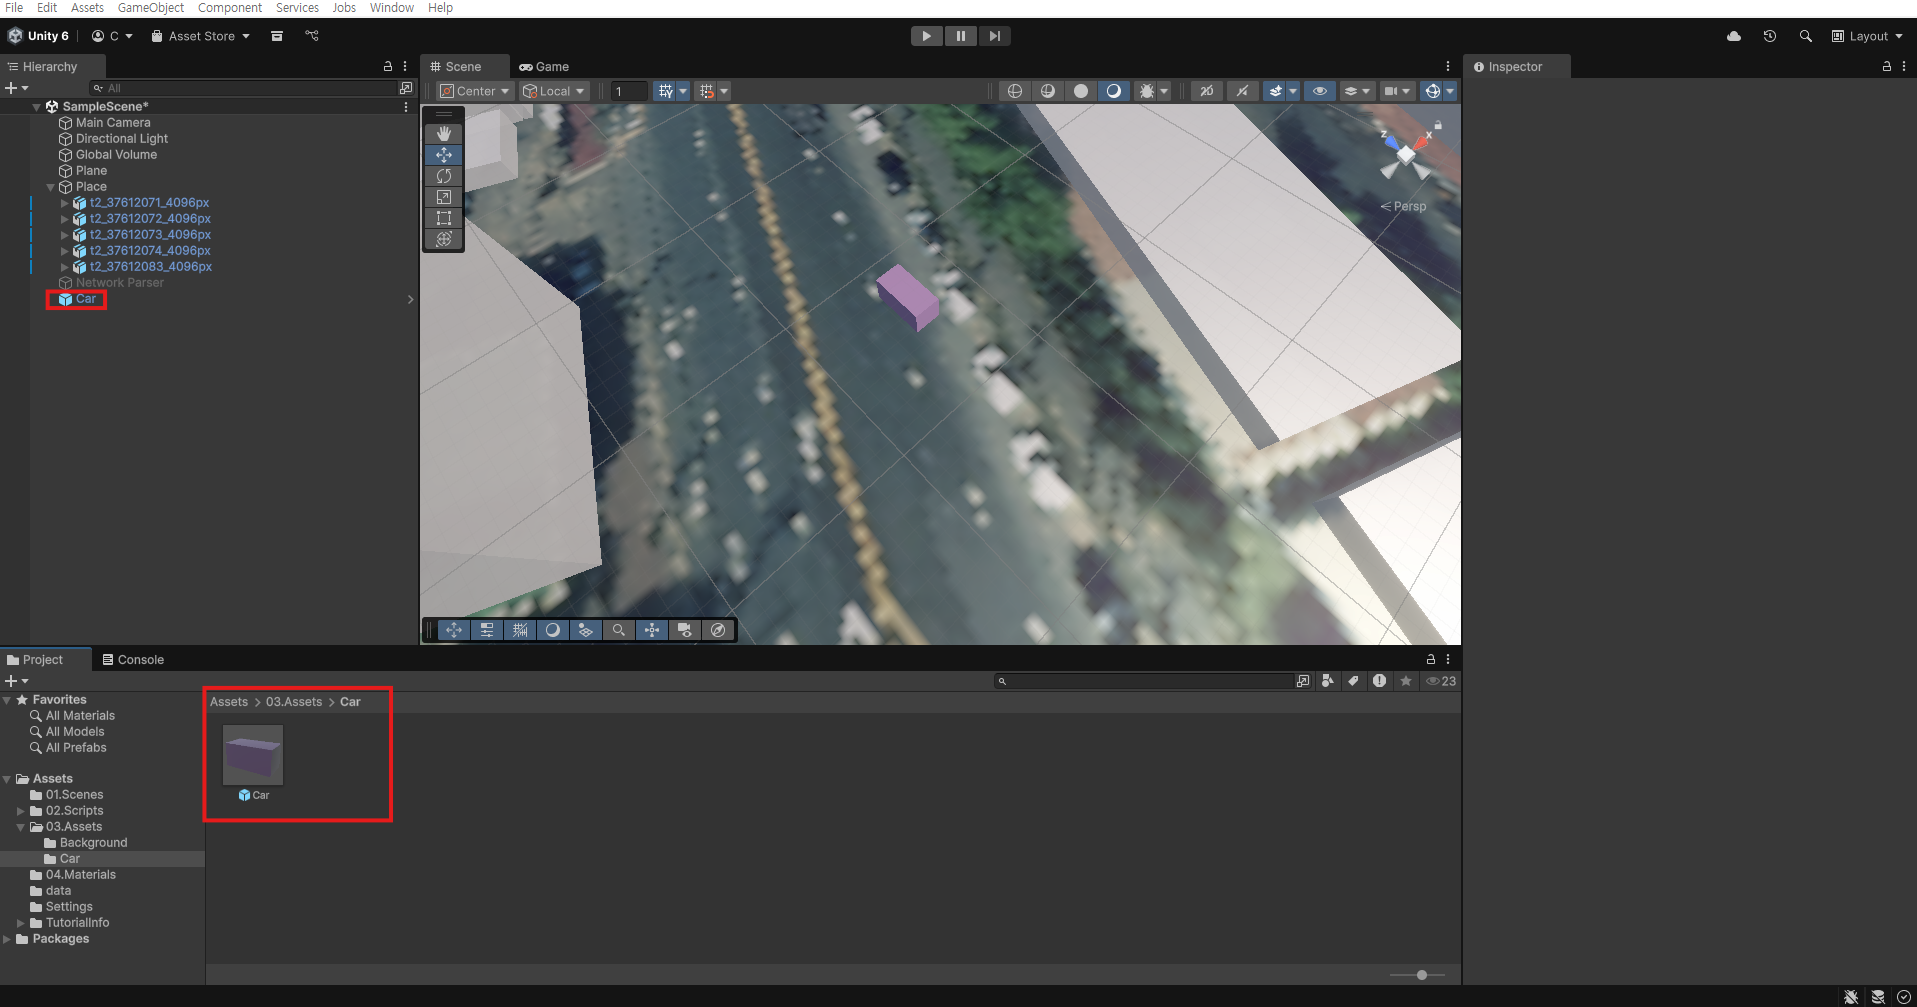Click the Scene view orientation gizmo
The image size is (1917, 1007).
pyautogui.click(x=1406, y=155)
